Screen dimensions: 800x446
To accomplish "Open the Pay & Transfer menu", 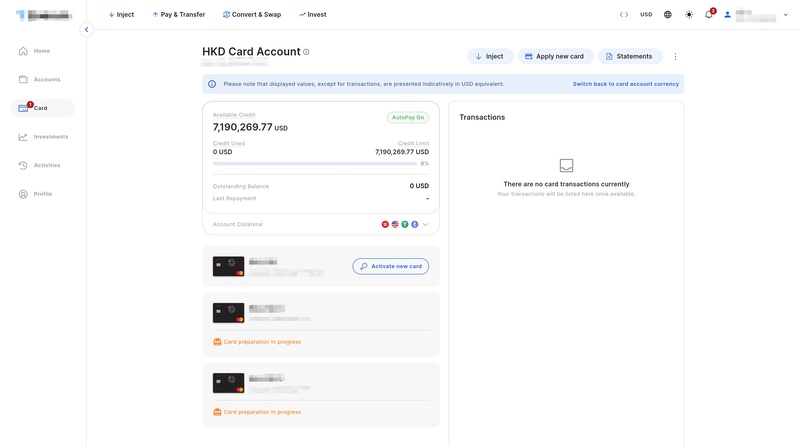I will 179,14.
